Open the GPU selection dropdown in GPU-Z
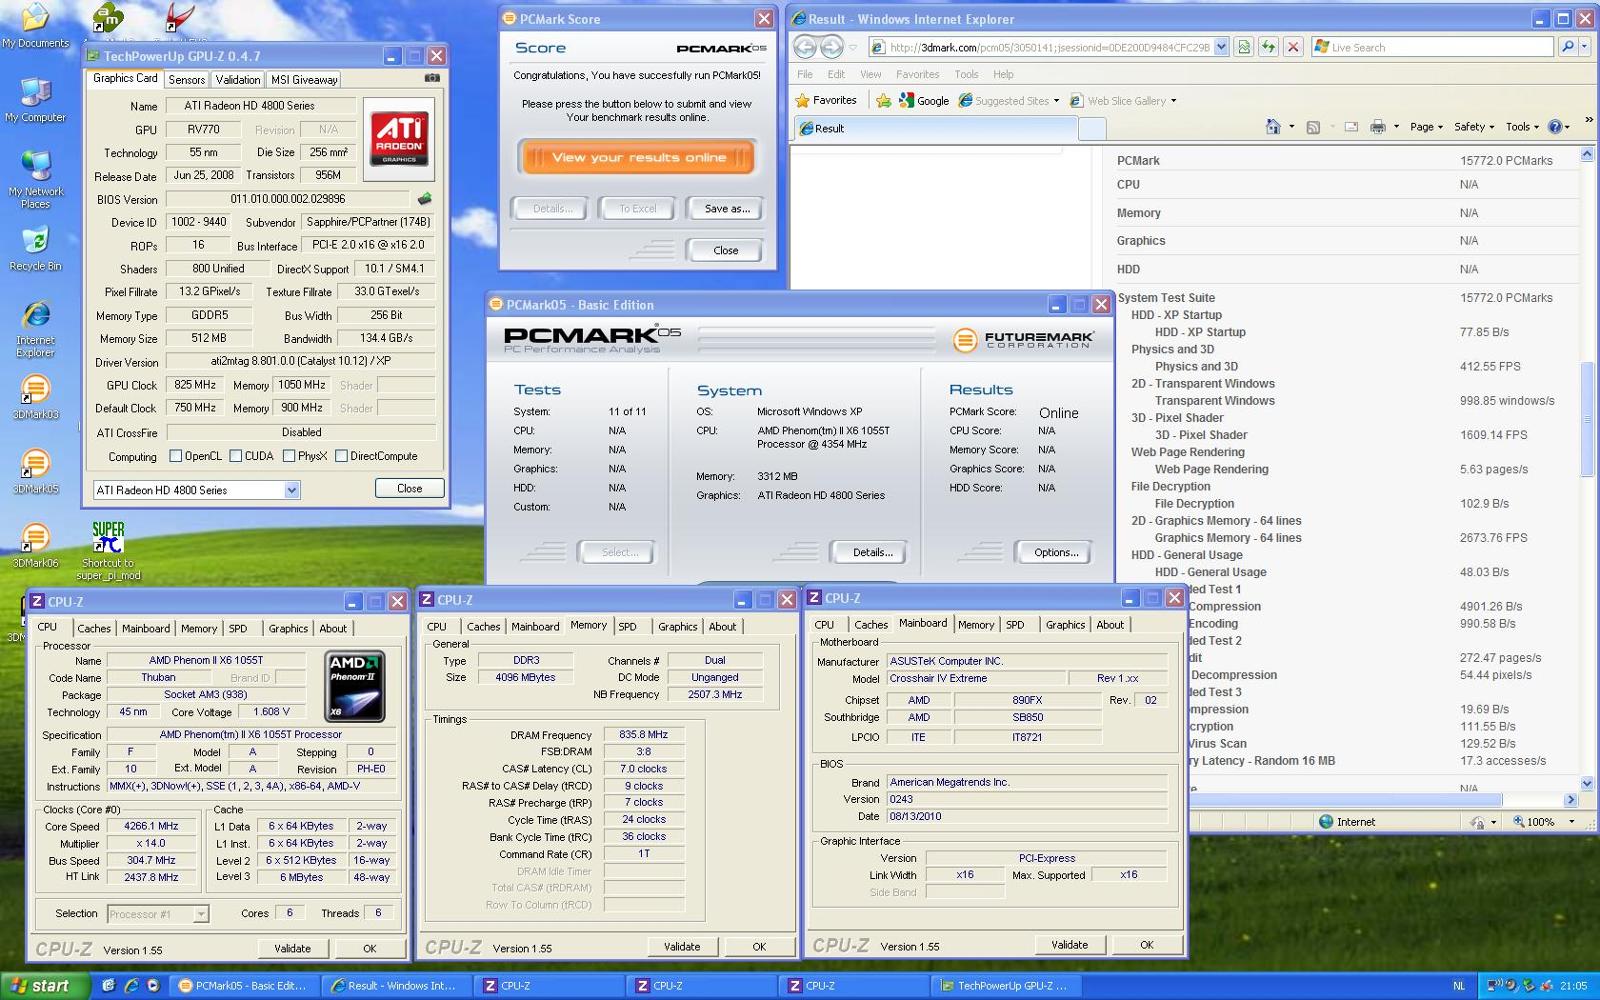 (x=291, y=490)
